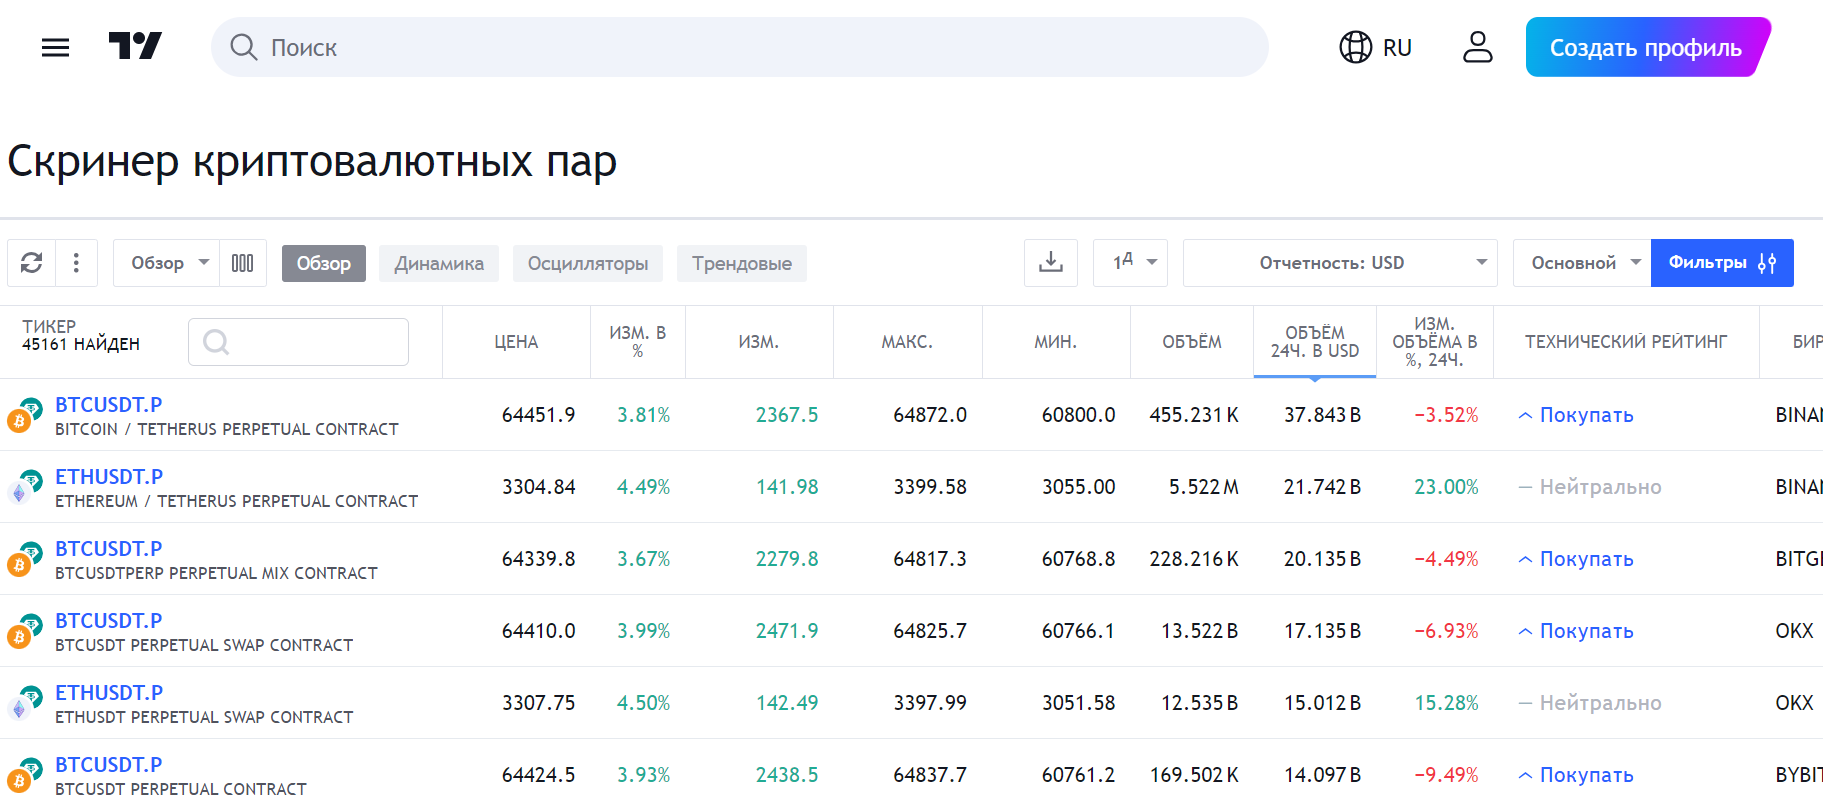1823x799 pixels.
Task: Open ETHUSDT.P Ethereum Tetherus perpetual link
Action: point(109,477)
